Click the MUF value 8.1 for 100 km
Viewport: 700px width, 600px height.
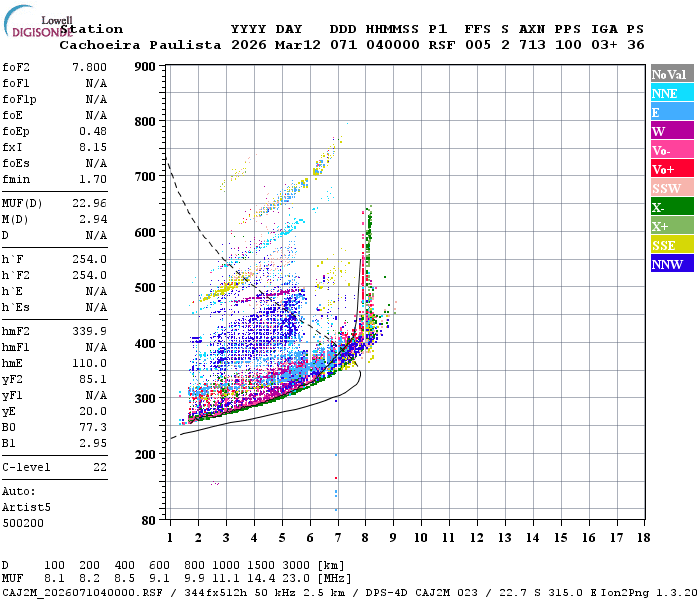(54, 579)
